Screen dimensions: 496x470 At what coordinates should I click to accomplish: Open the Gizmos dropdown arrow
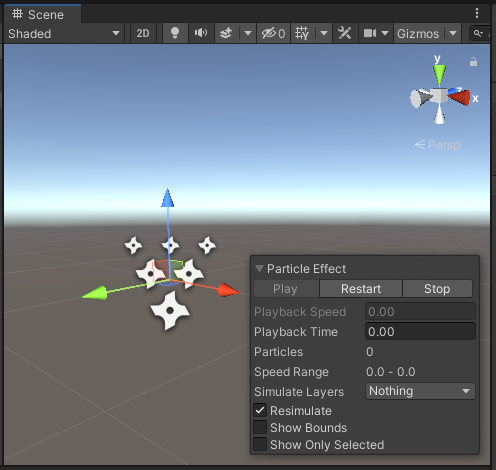click(453, 33)
